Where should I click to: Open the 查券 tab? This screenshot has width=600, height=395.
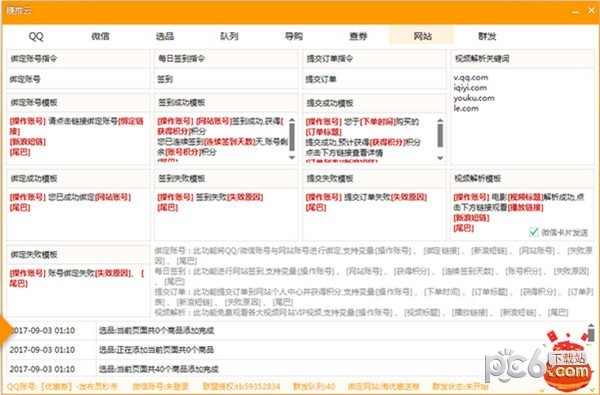coord(358,36)
